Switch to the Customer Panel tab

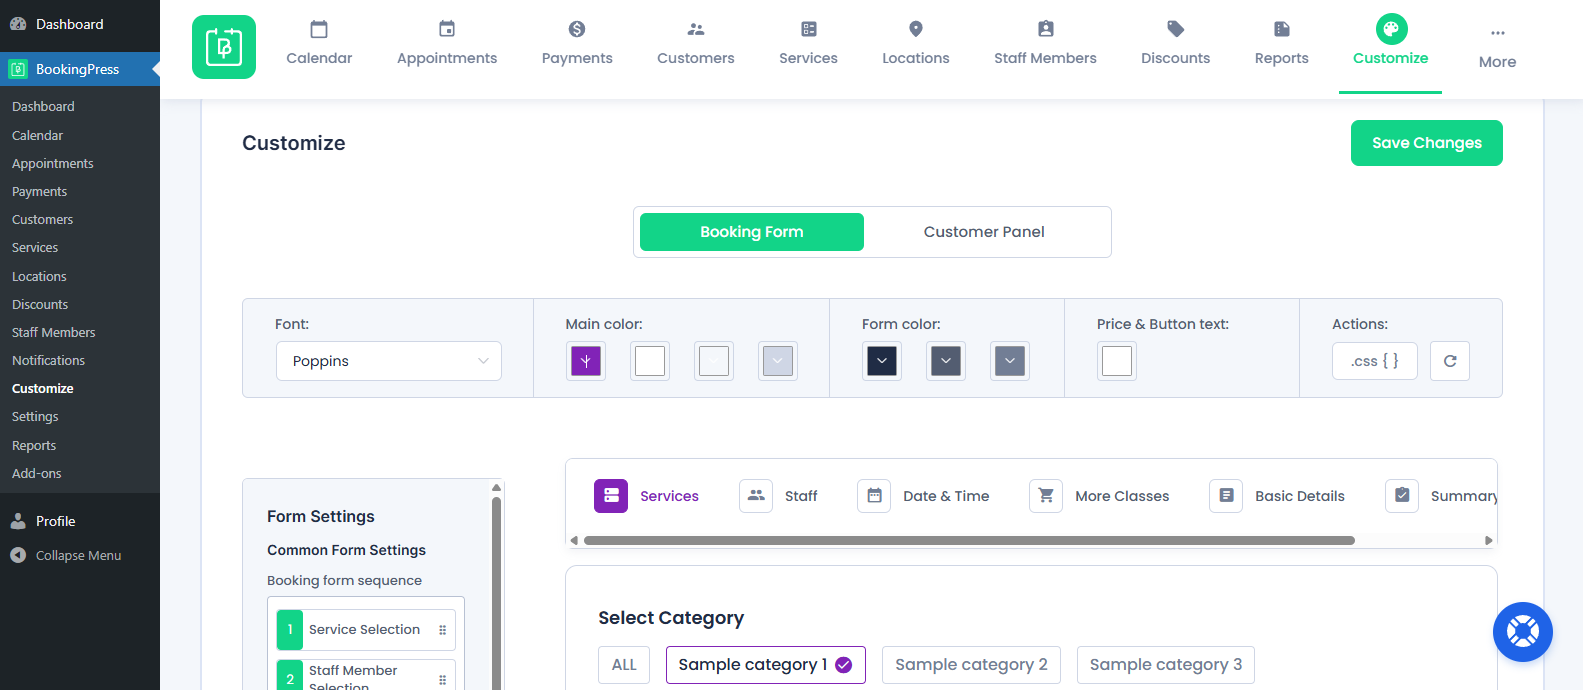(984, 232)
